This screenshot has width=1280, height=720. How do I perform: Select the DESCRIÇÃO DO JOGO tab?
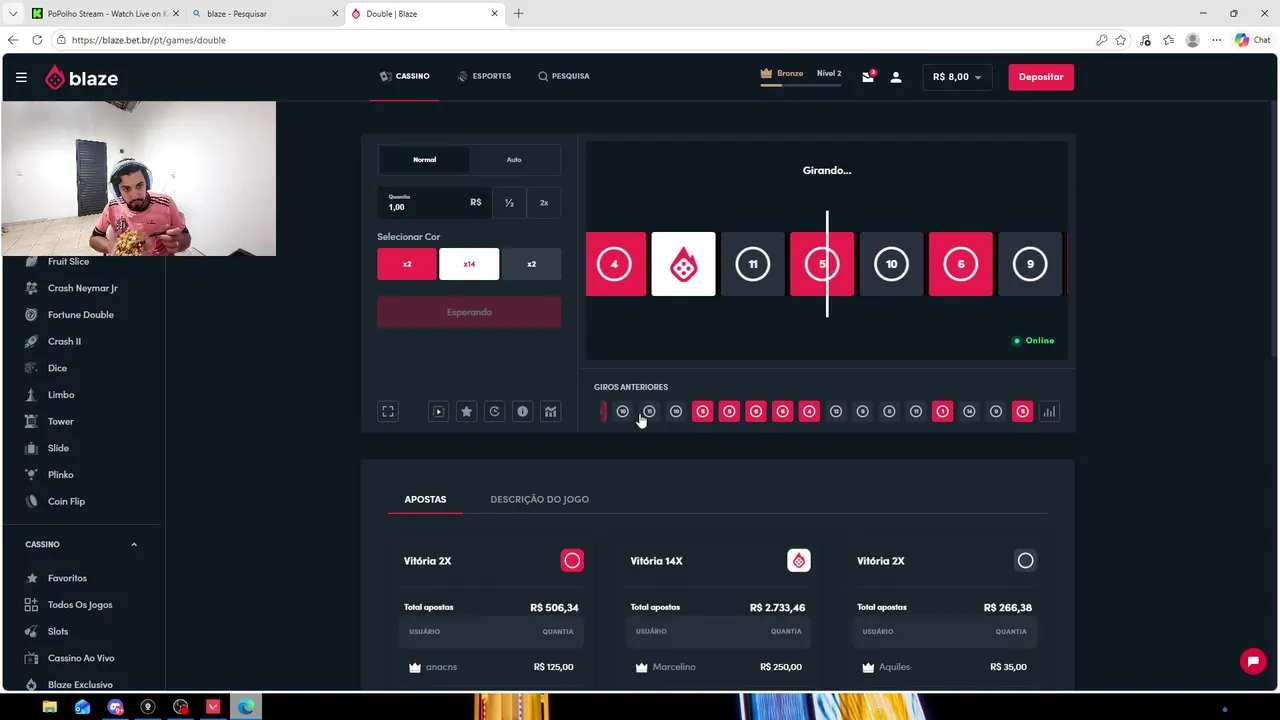(x=539, y=499)
